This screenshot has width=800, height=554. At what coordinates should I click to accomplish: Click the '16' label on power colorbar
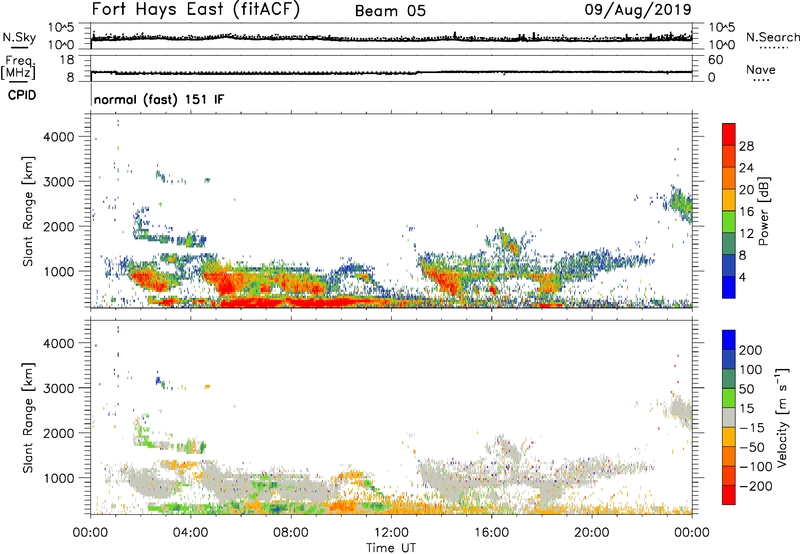746,212
